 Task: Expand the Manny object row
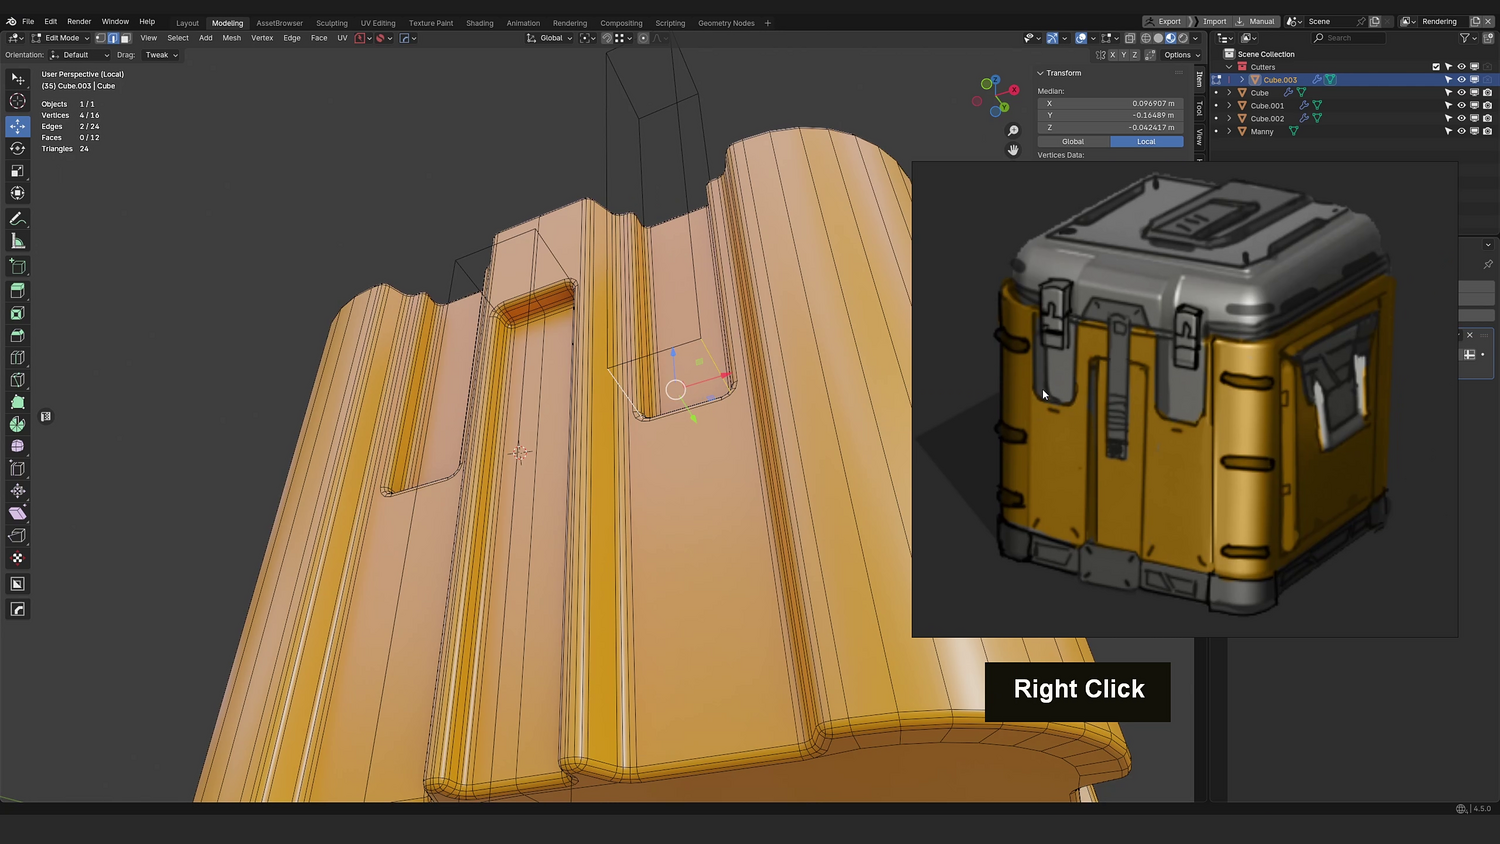pos(1229,132)
